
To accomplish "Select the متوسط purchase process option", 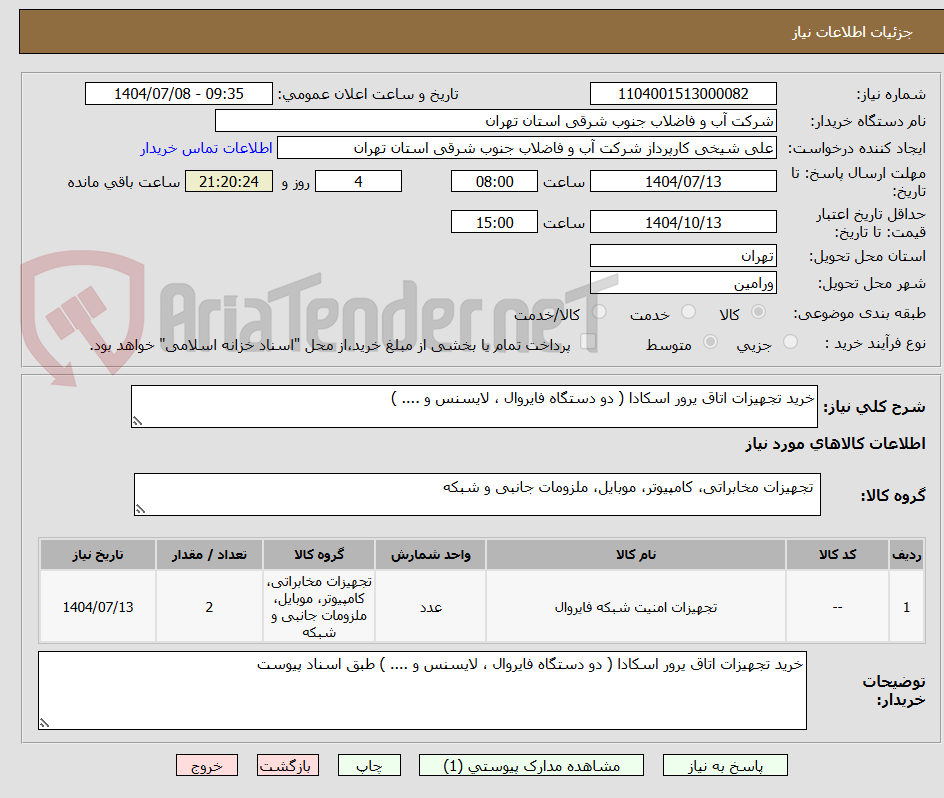I will point(710,342).
